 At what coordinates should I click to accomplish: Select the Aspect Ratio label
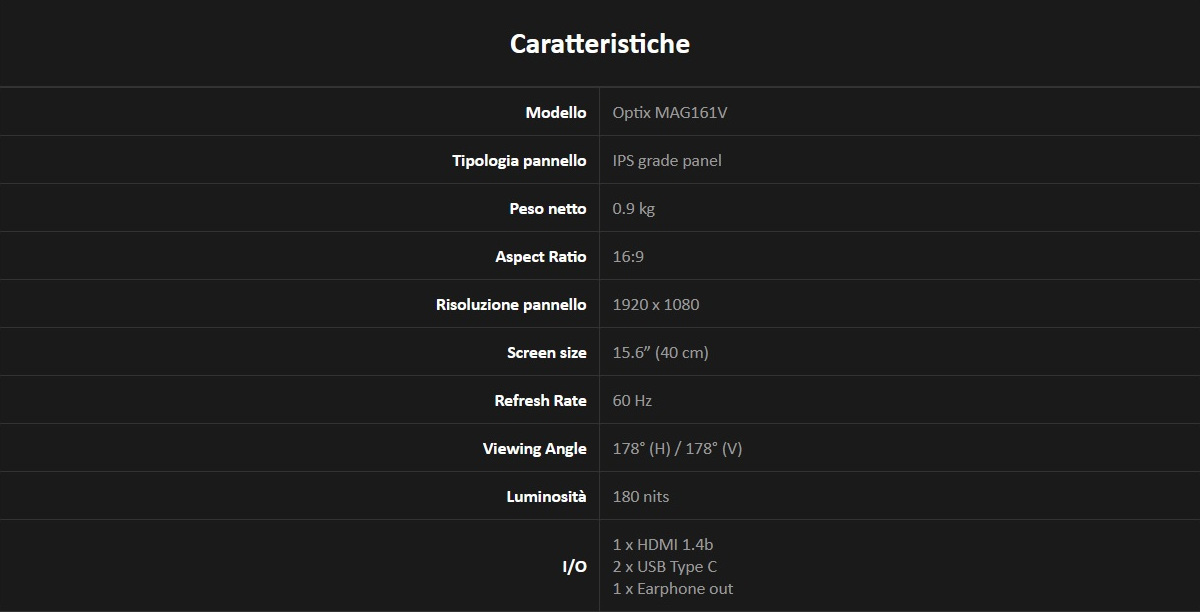(x=541, y=256)
